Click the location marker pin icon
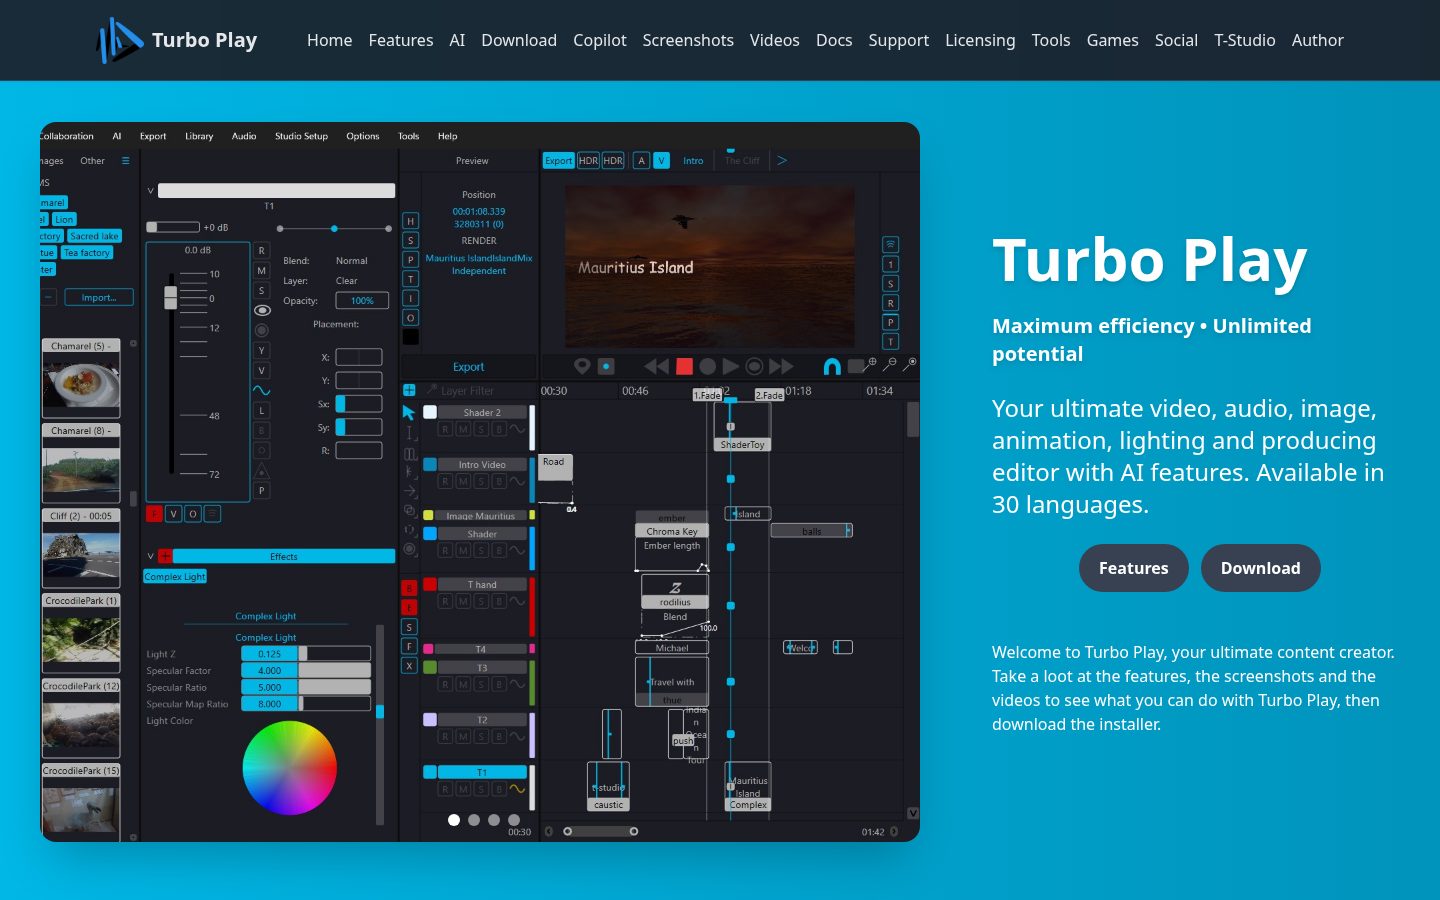Image resolution: width=1440 pixels, height=900 pixels. [x=582, y=366]
